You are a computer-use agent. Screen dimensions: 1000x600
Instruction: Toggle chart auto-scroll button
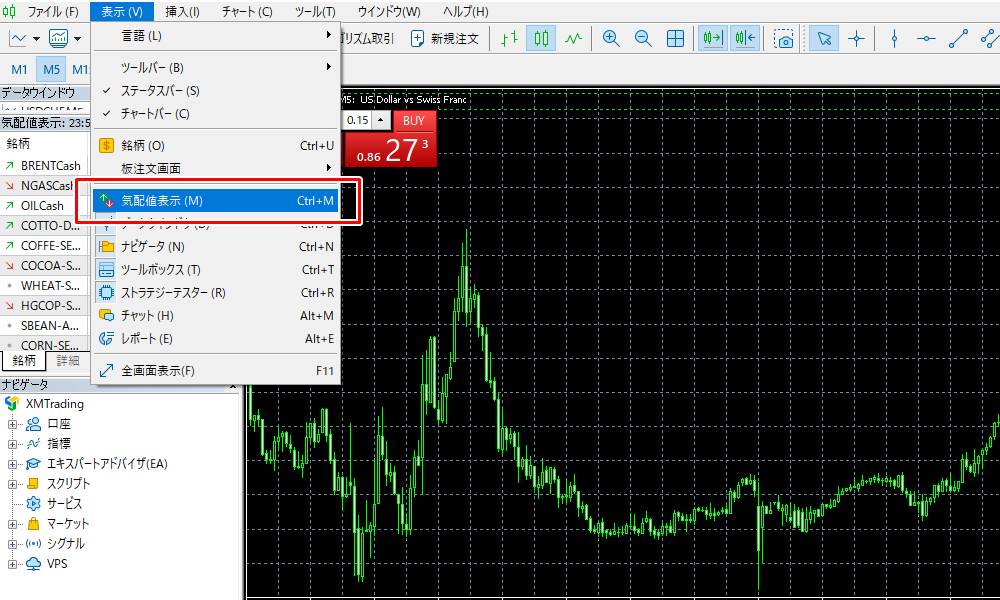tap(713, 39)
